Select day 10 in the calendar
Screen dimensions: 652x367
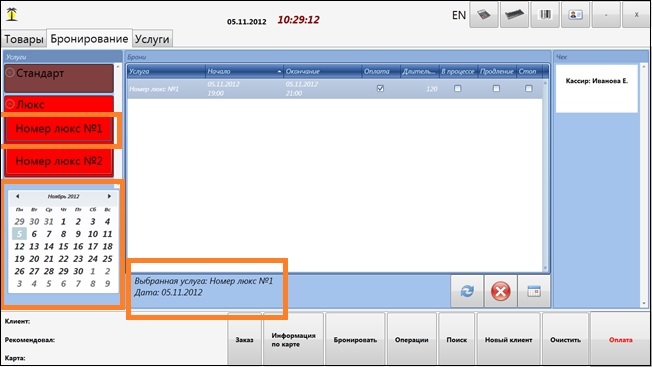coord(93,234)
